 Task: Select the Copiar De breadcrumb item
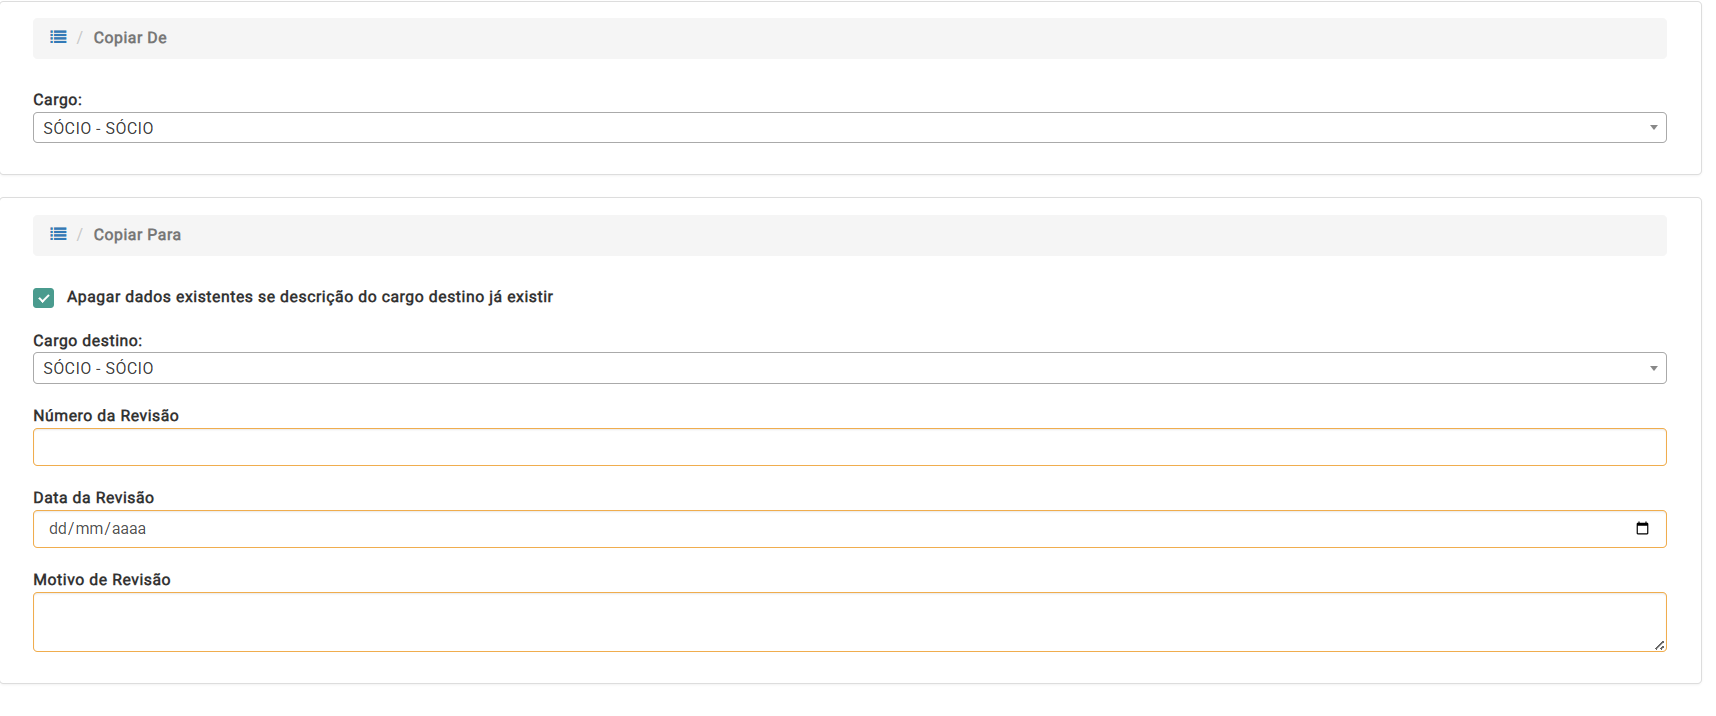130,38
